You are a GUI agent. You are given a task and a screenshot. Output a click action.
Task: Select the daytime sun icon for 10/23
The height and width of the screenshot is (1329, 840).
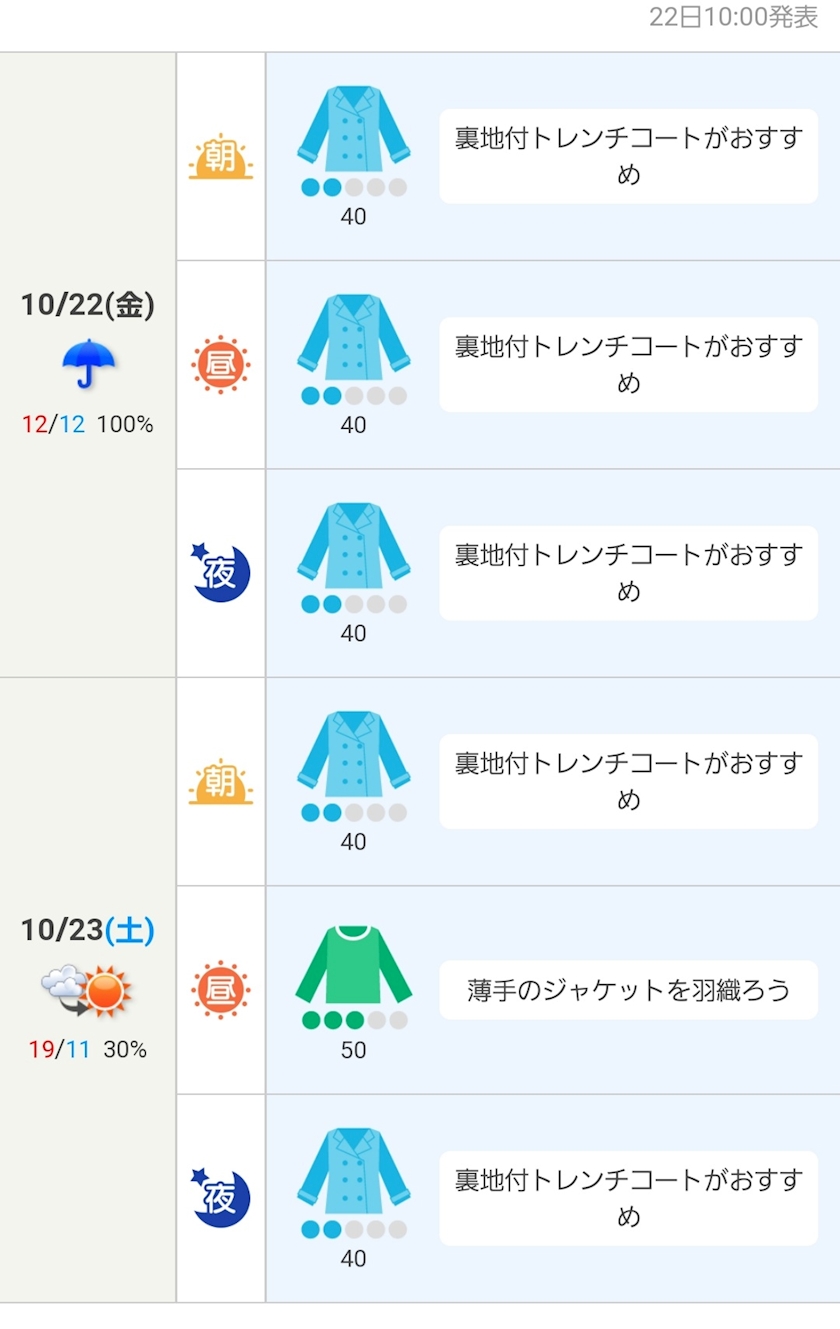pyautogui.click(x=221, y=990)
